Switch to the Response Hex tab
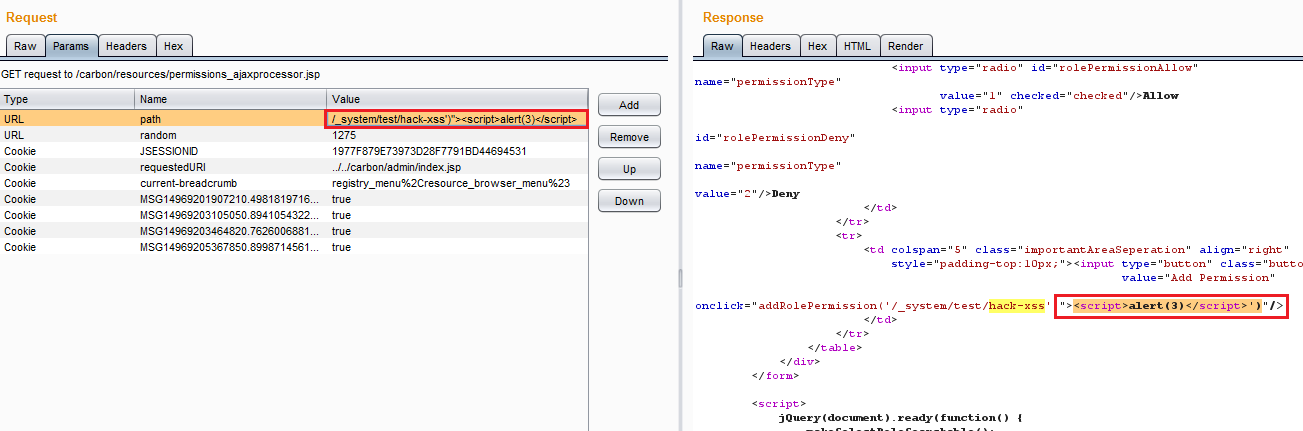This screenshot has width=1303, height=431. [x=817, y=46]
